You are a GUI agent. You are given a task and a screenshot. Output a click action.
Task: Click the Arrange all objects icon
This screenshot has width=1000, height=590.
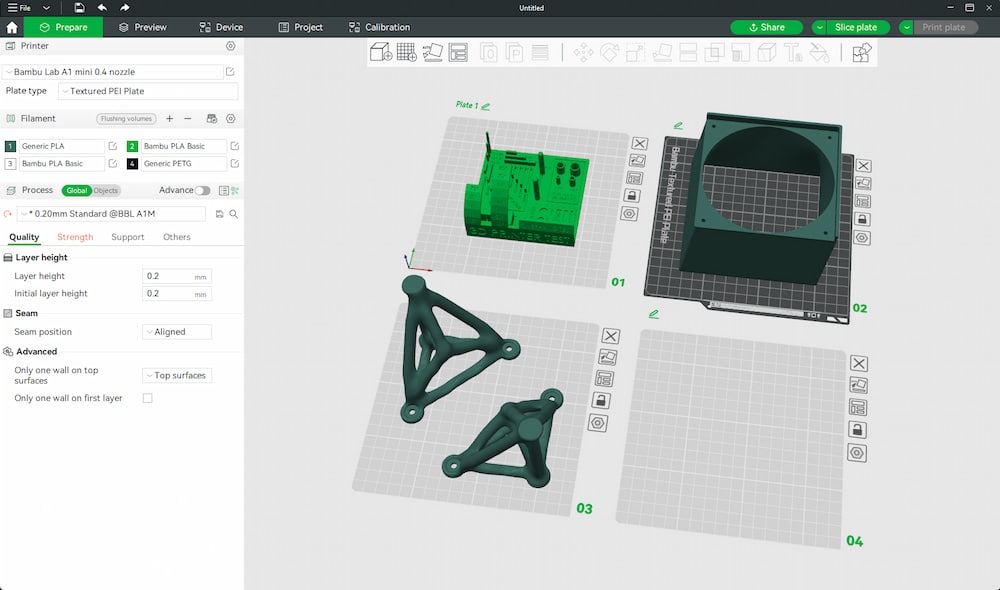click(458, 52)
